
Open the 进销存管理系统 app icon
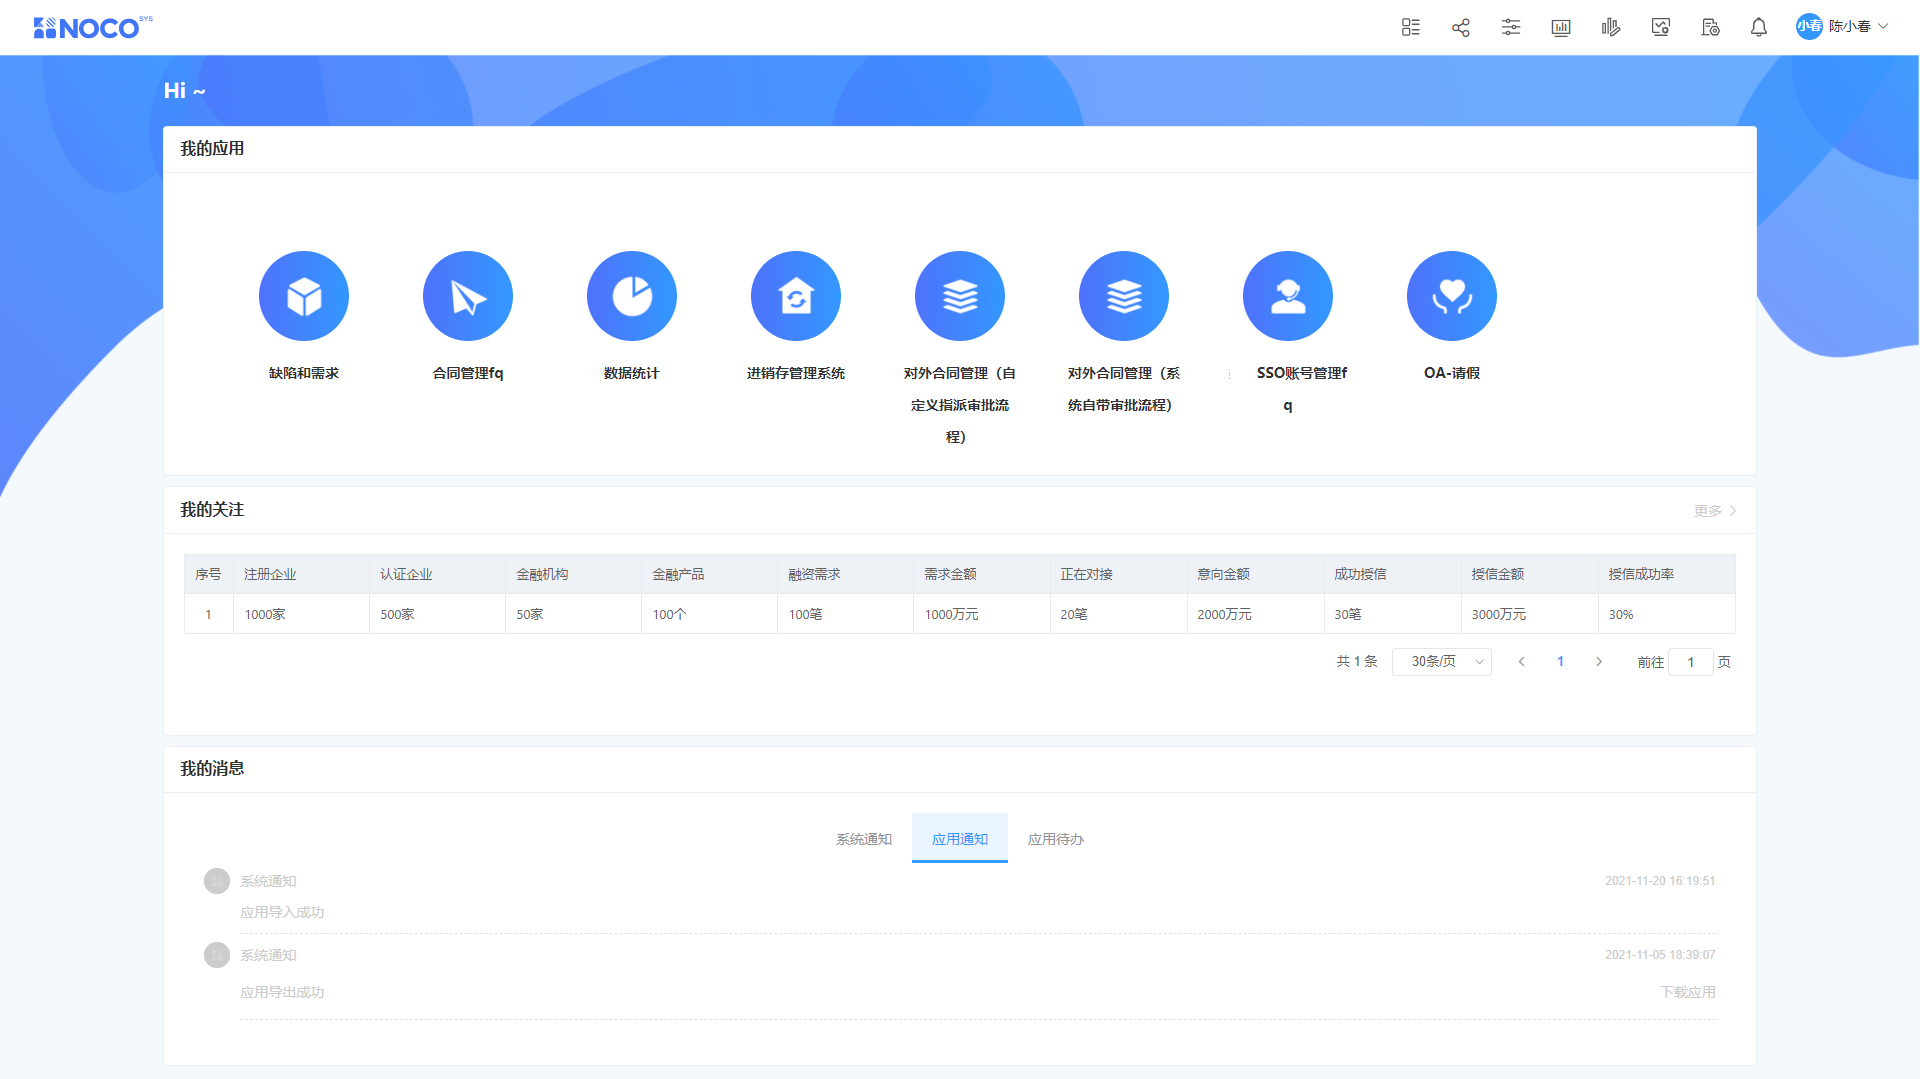pos(796,296)
